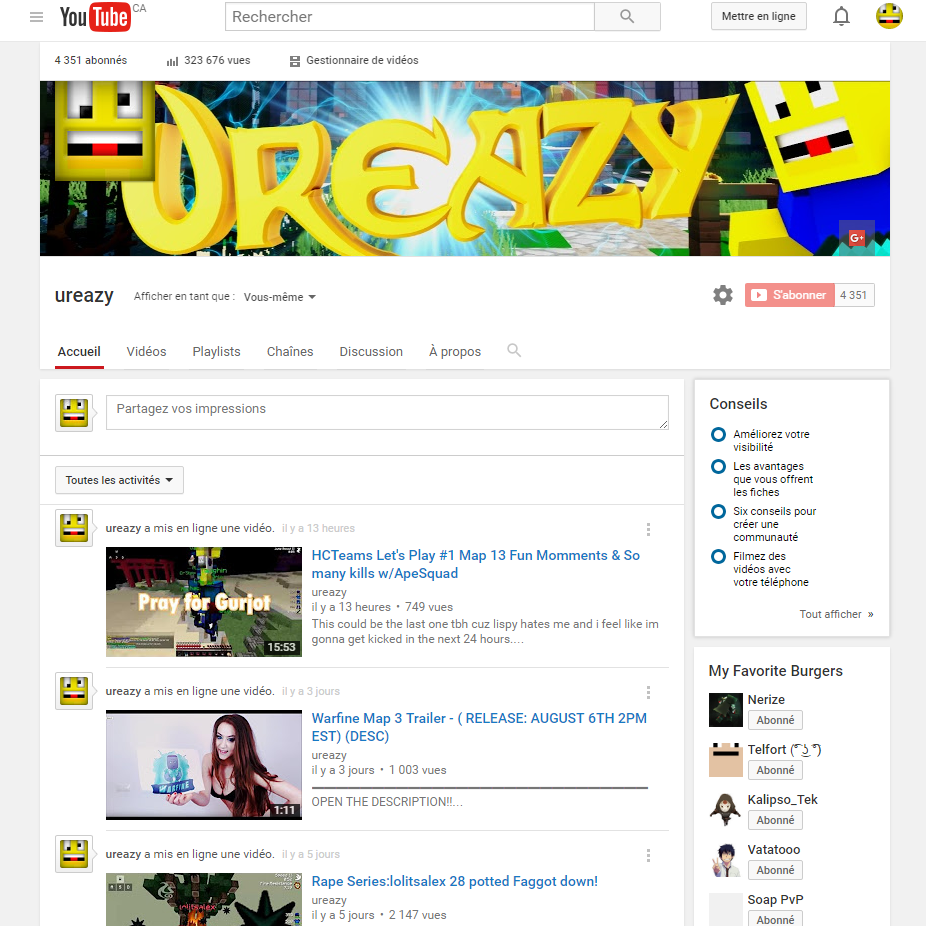Open Toutes les activités filter dropdown
The width and height of the screenshot is (926, 926).
[119, 480]
